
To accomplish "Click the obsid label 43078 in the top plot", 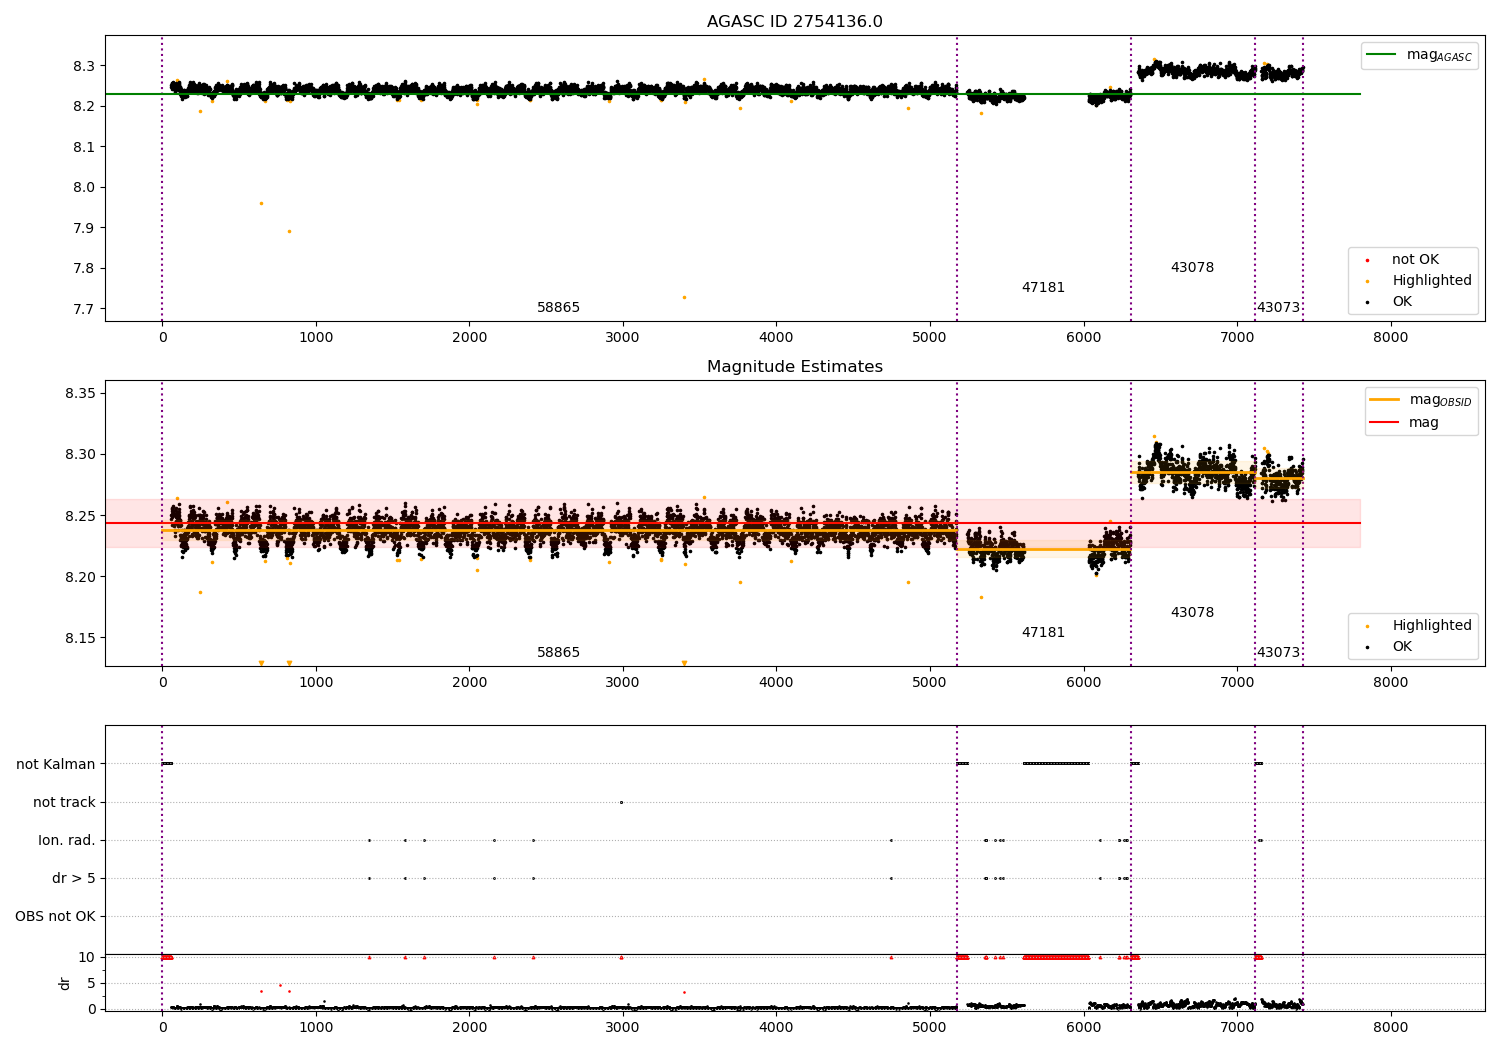I will [x=1192, y=268].
